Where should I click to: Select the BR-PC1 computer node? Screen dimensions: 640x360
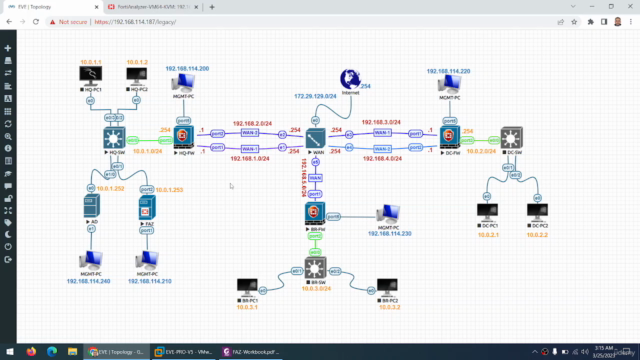click(x=247, y=287)
